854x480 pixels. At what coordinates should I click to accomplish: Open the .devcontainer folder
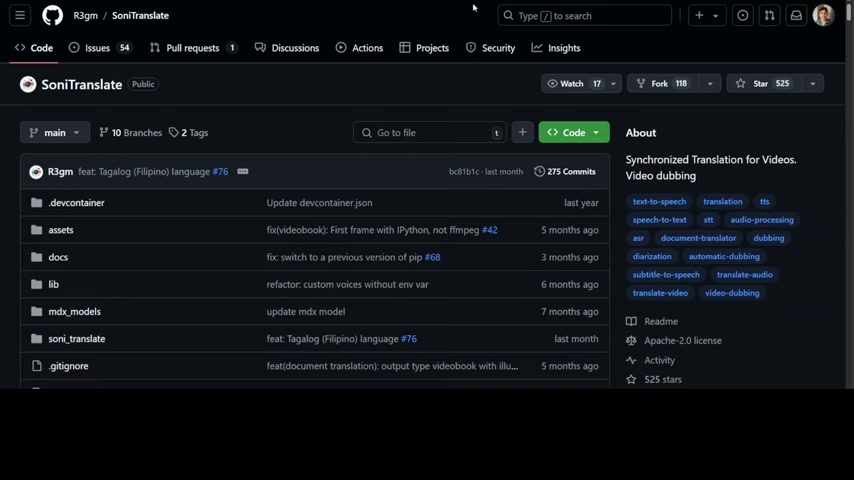point(76,203)
